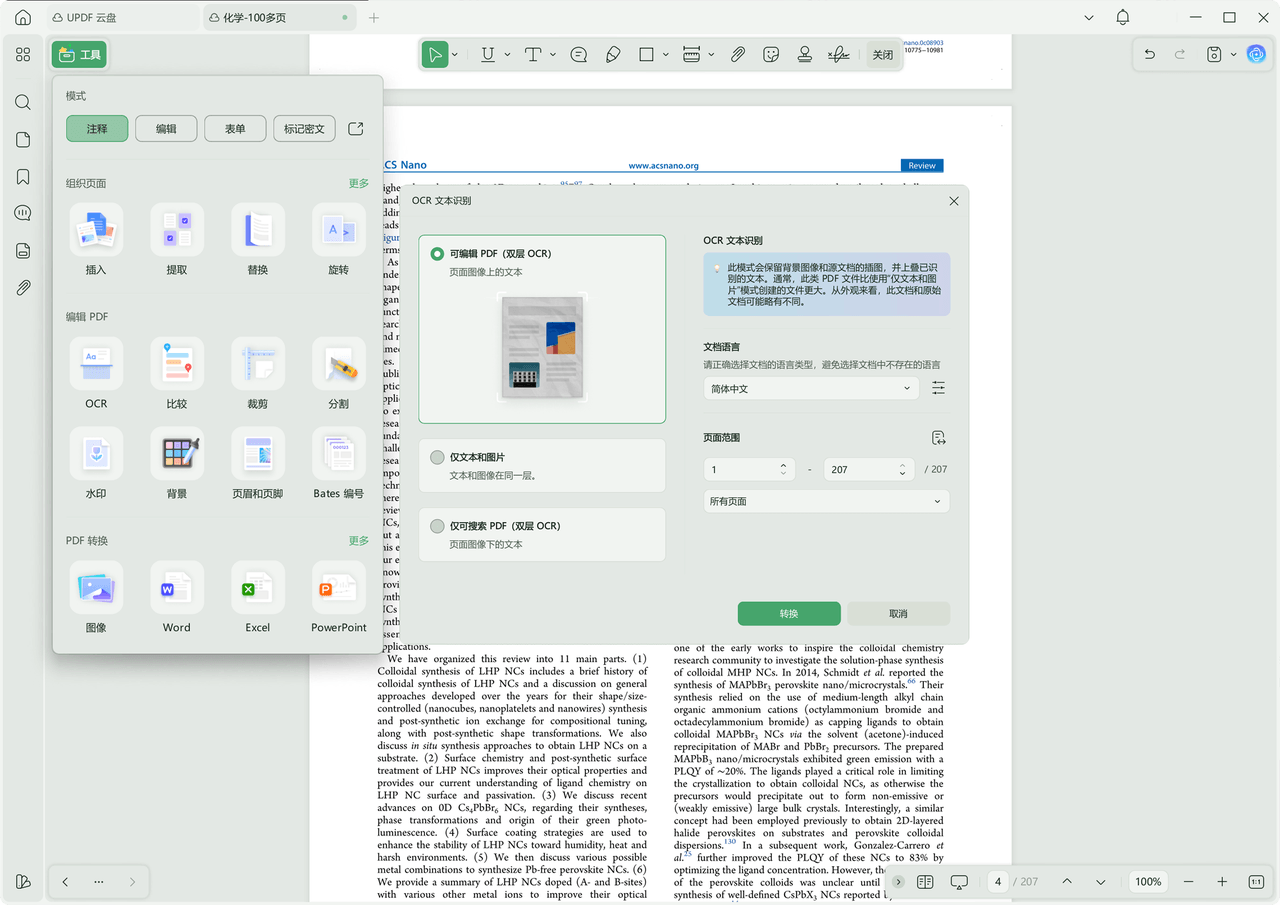Switch to the 编辑 (Edit) mode tab
The height and width of the screenshot is (905, 1280).
tap(165, 128)
